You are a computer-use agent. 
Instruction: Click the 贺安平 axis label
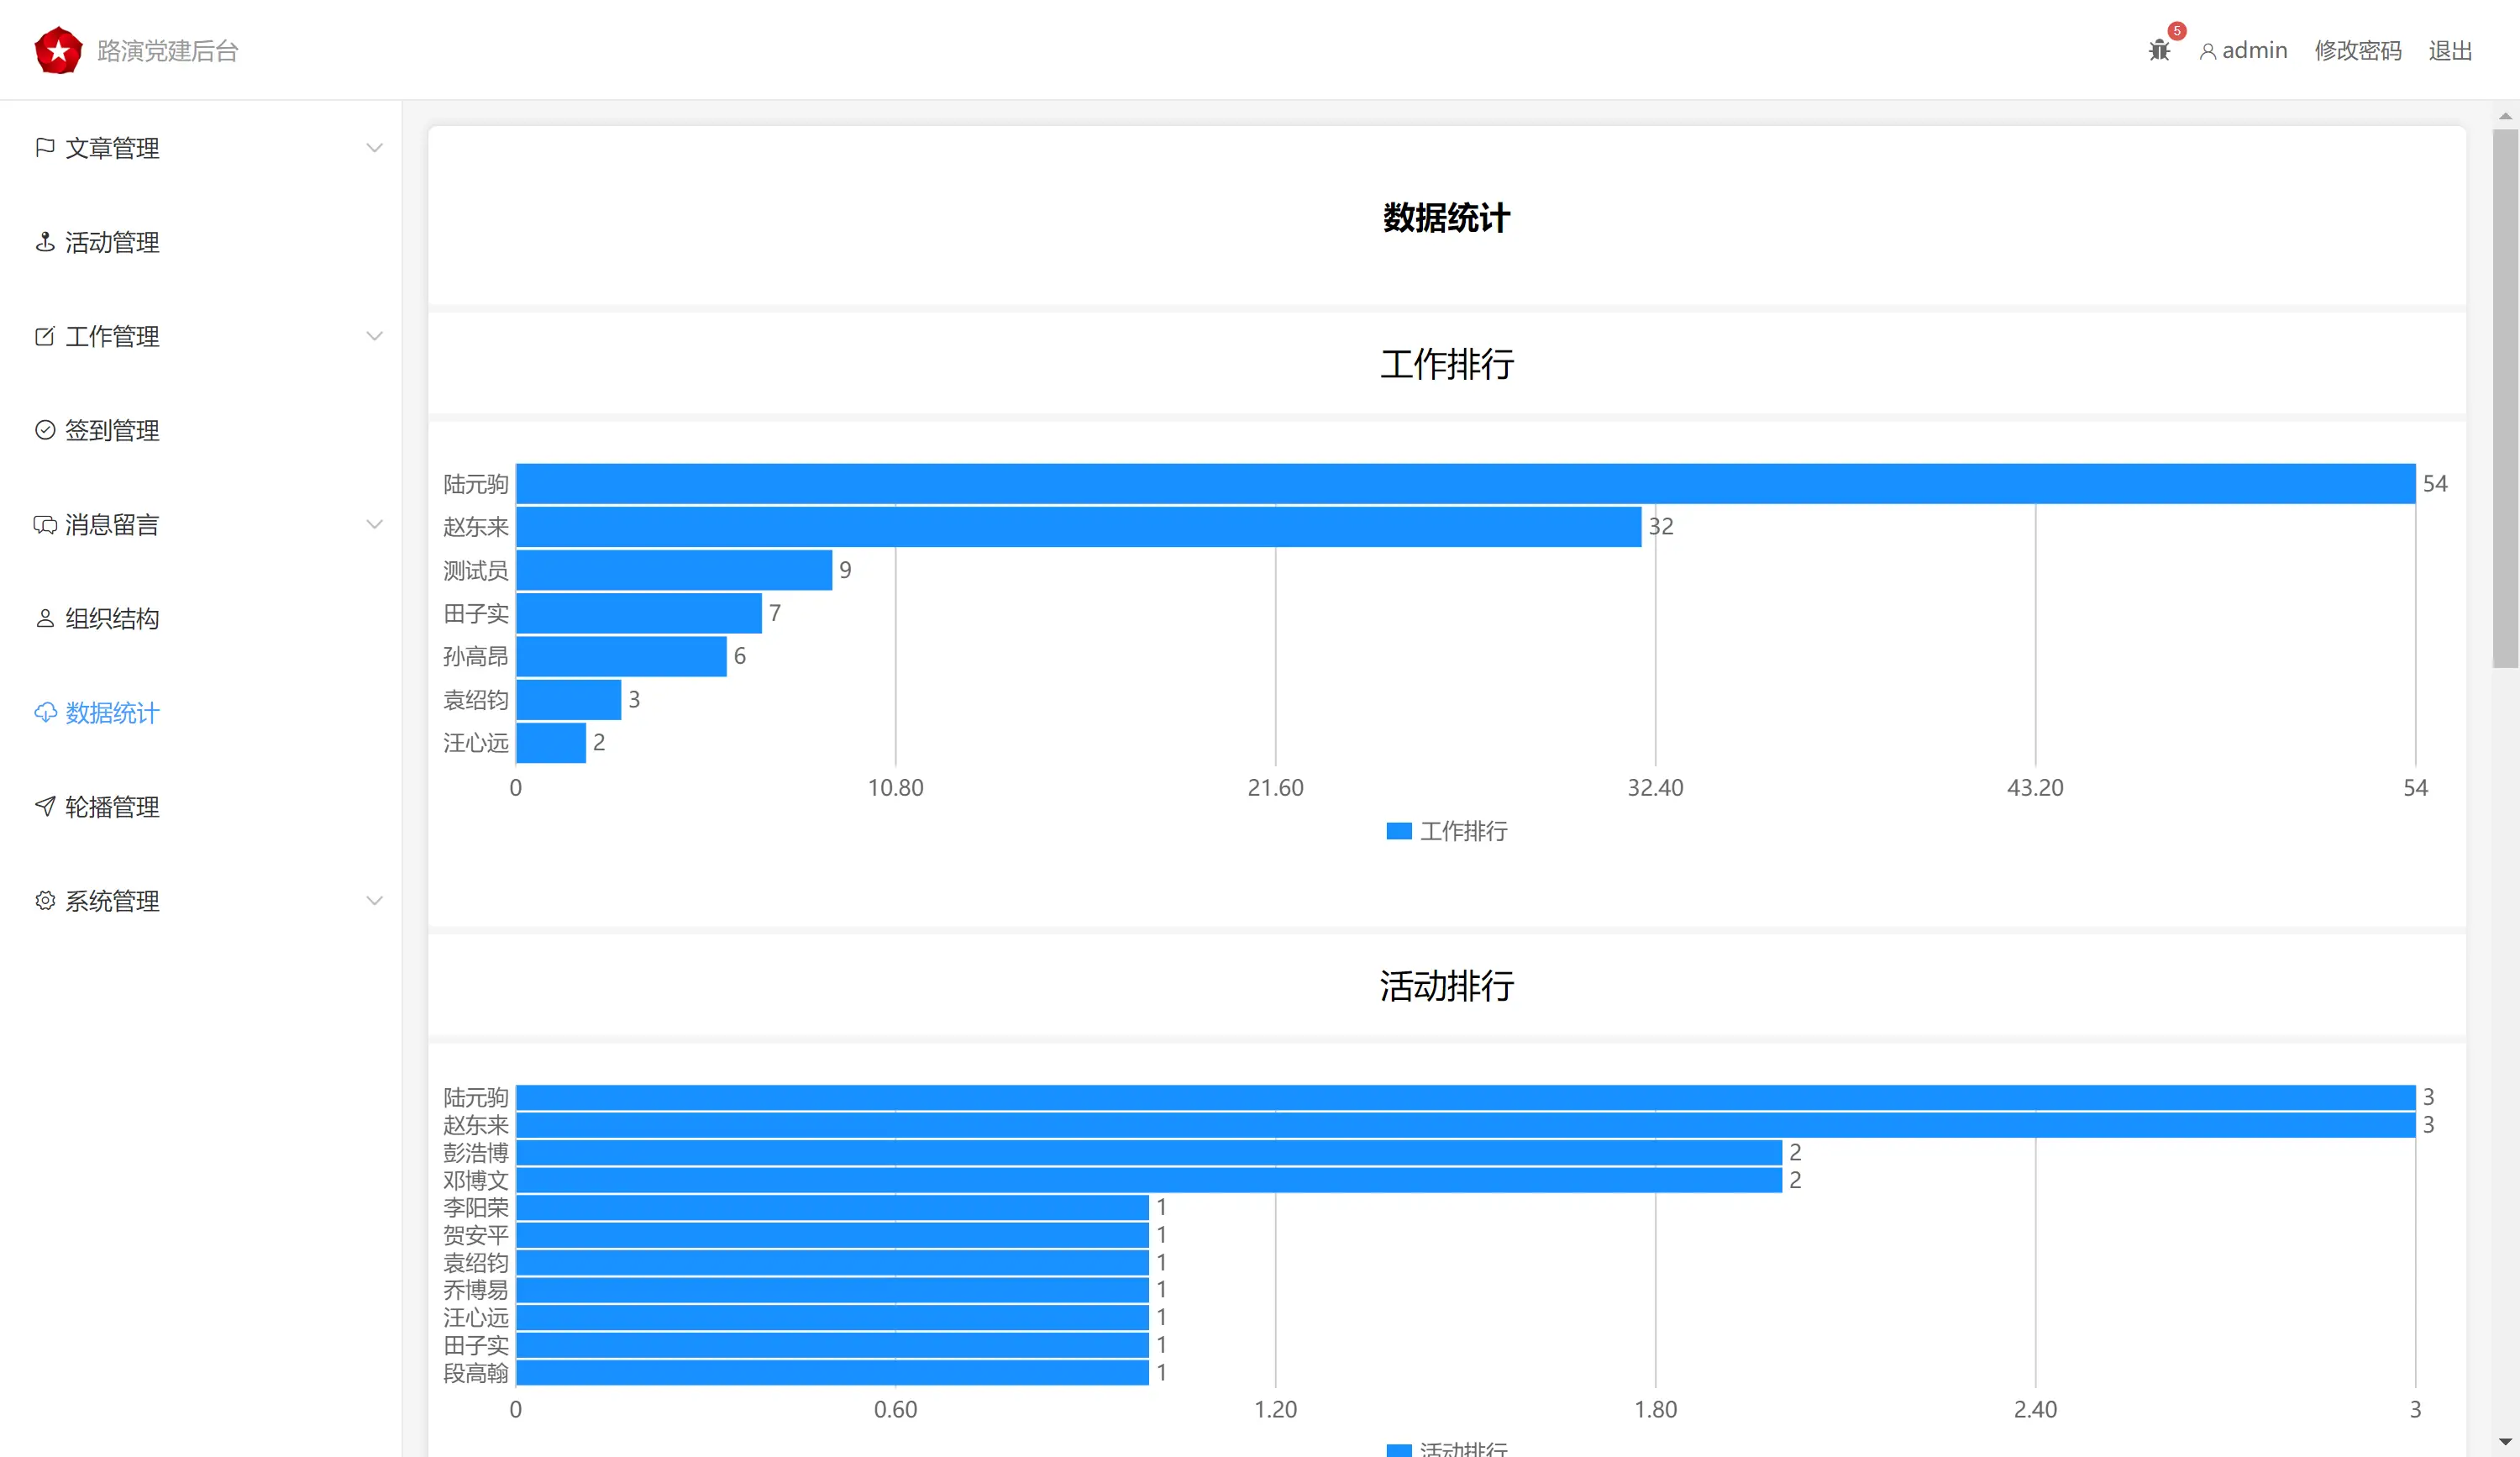click(476, 1235)
